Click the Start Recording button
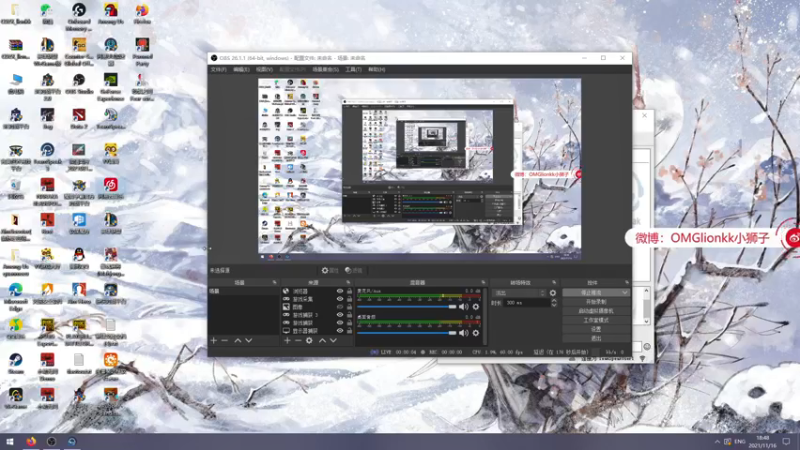This screenshot has height=450, width=800. [596, 302]
